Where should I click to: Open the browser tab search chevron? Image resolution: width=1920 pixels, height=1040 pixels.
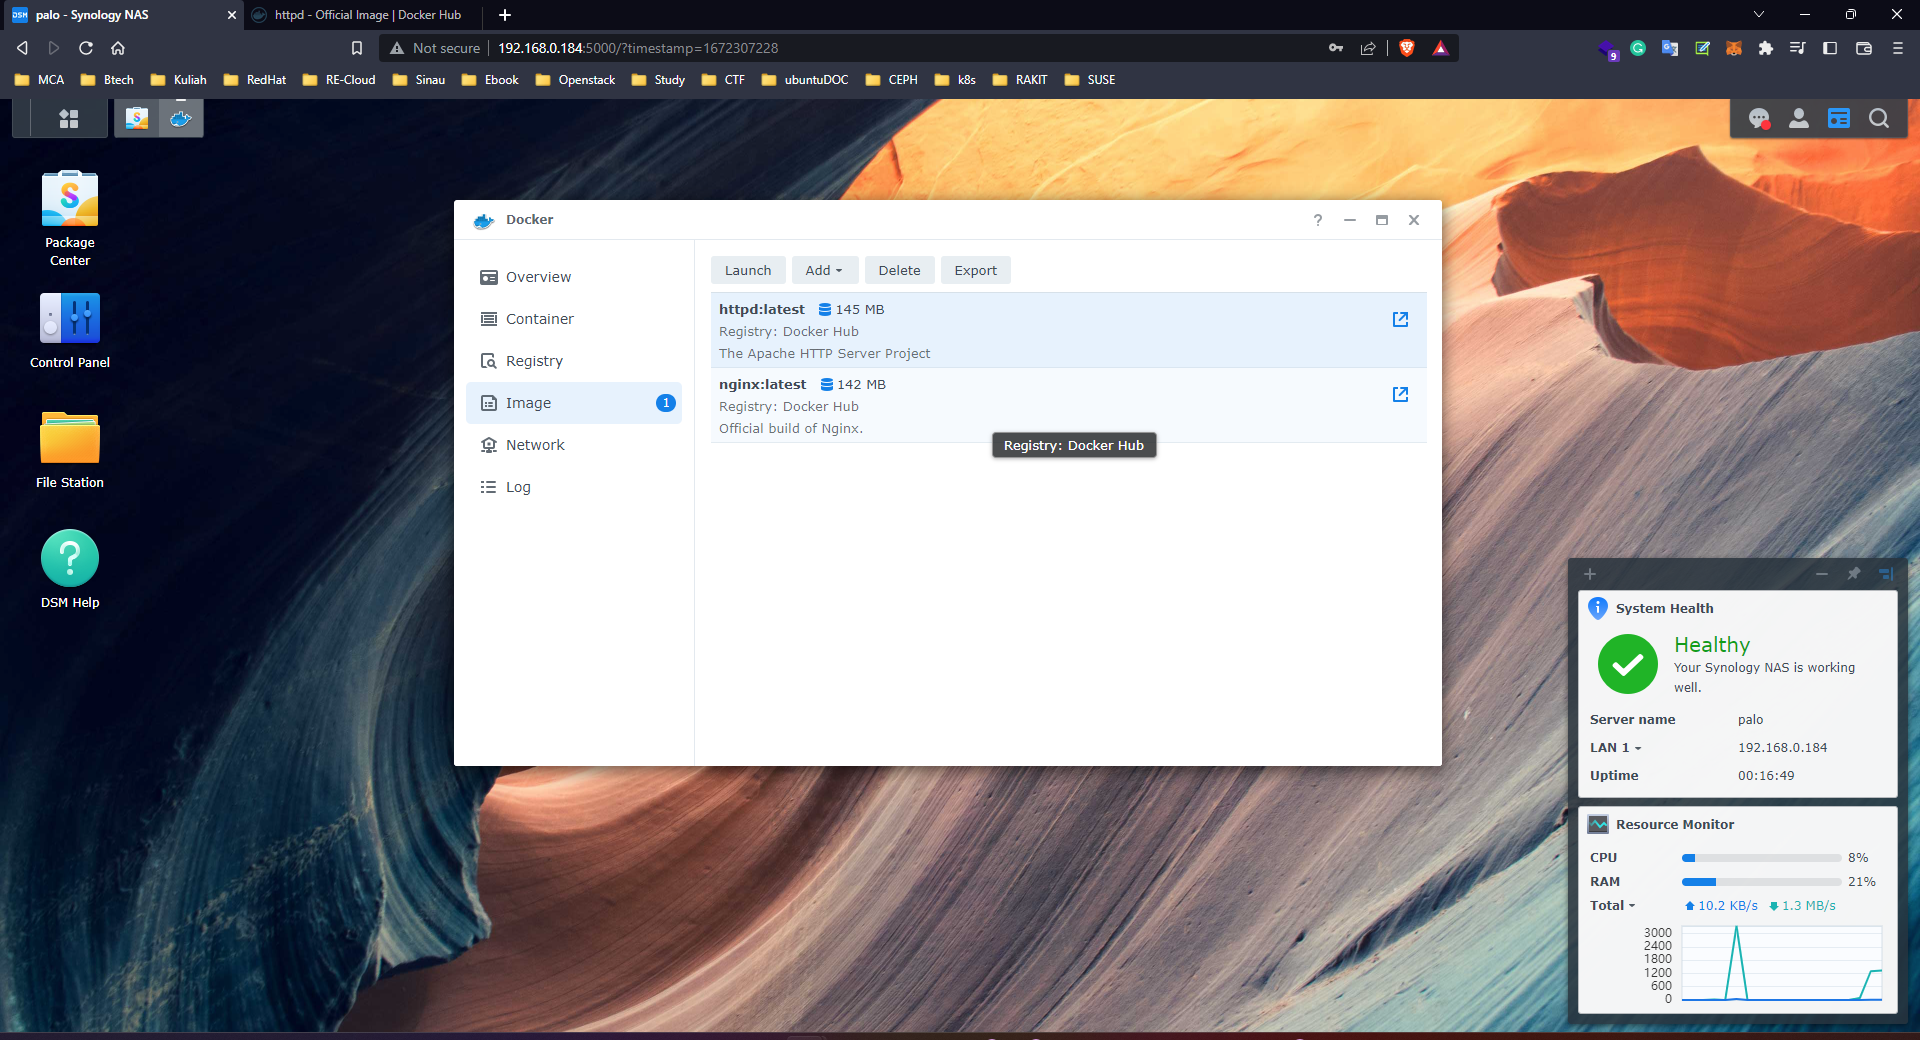coord(1759,14)
